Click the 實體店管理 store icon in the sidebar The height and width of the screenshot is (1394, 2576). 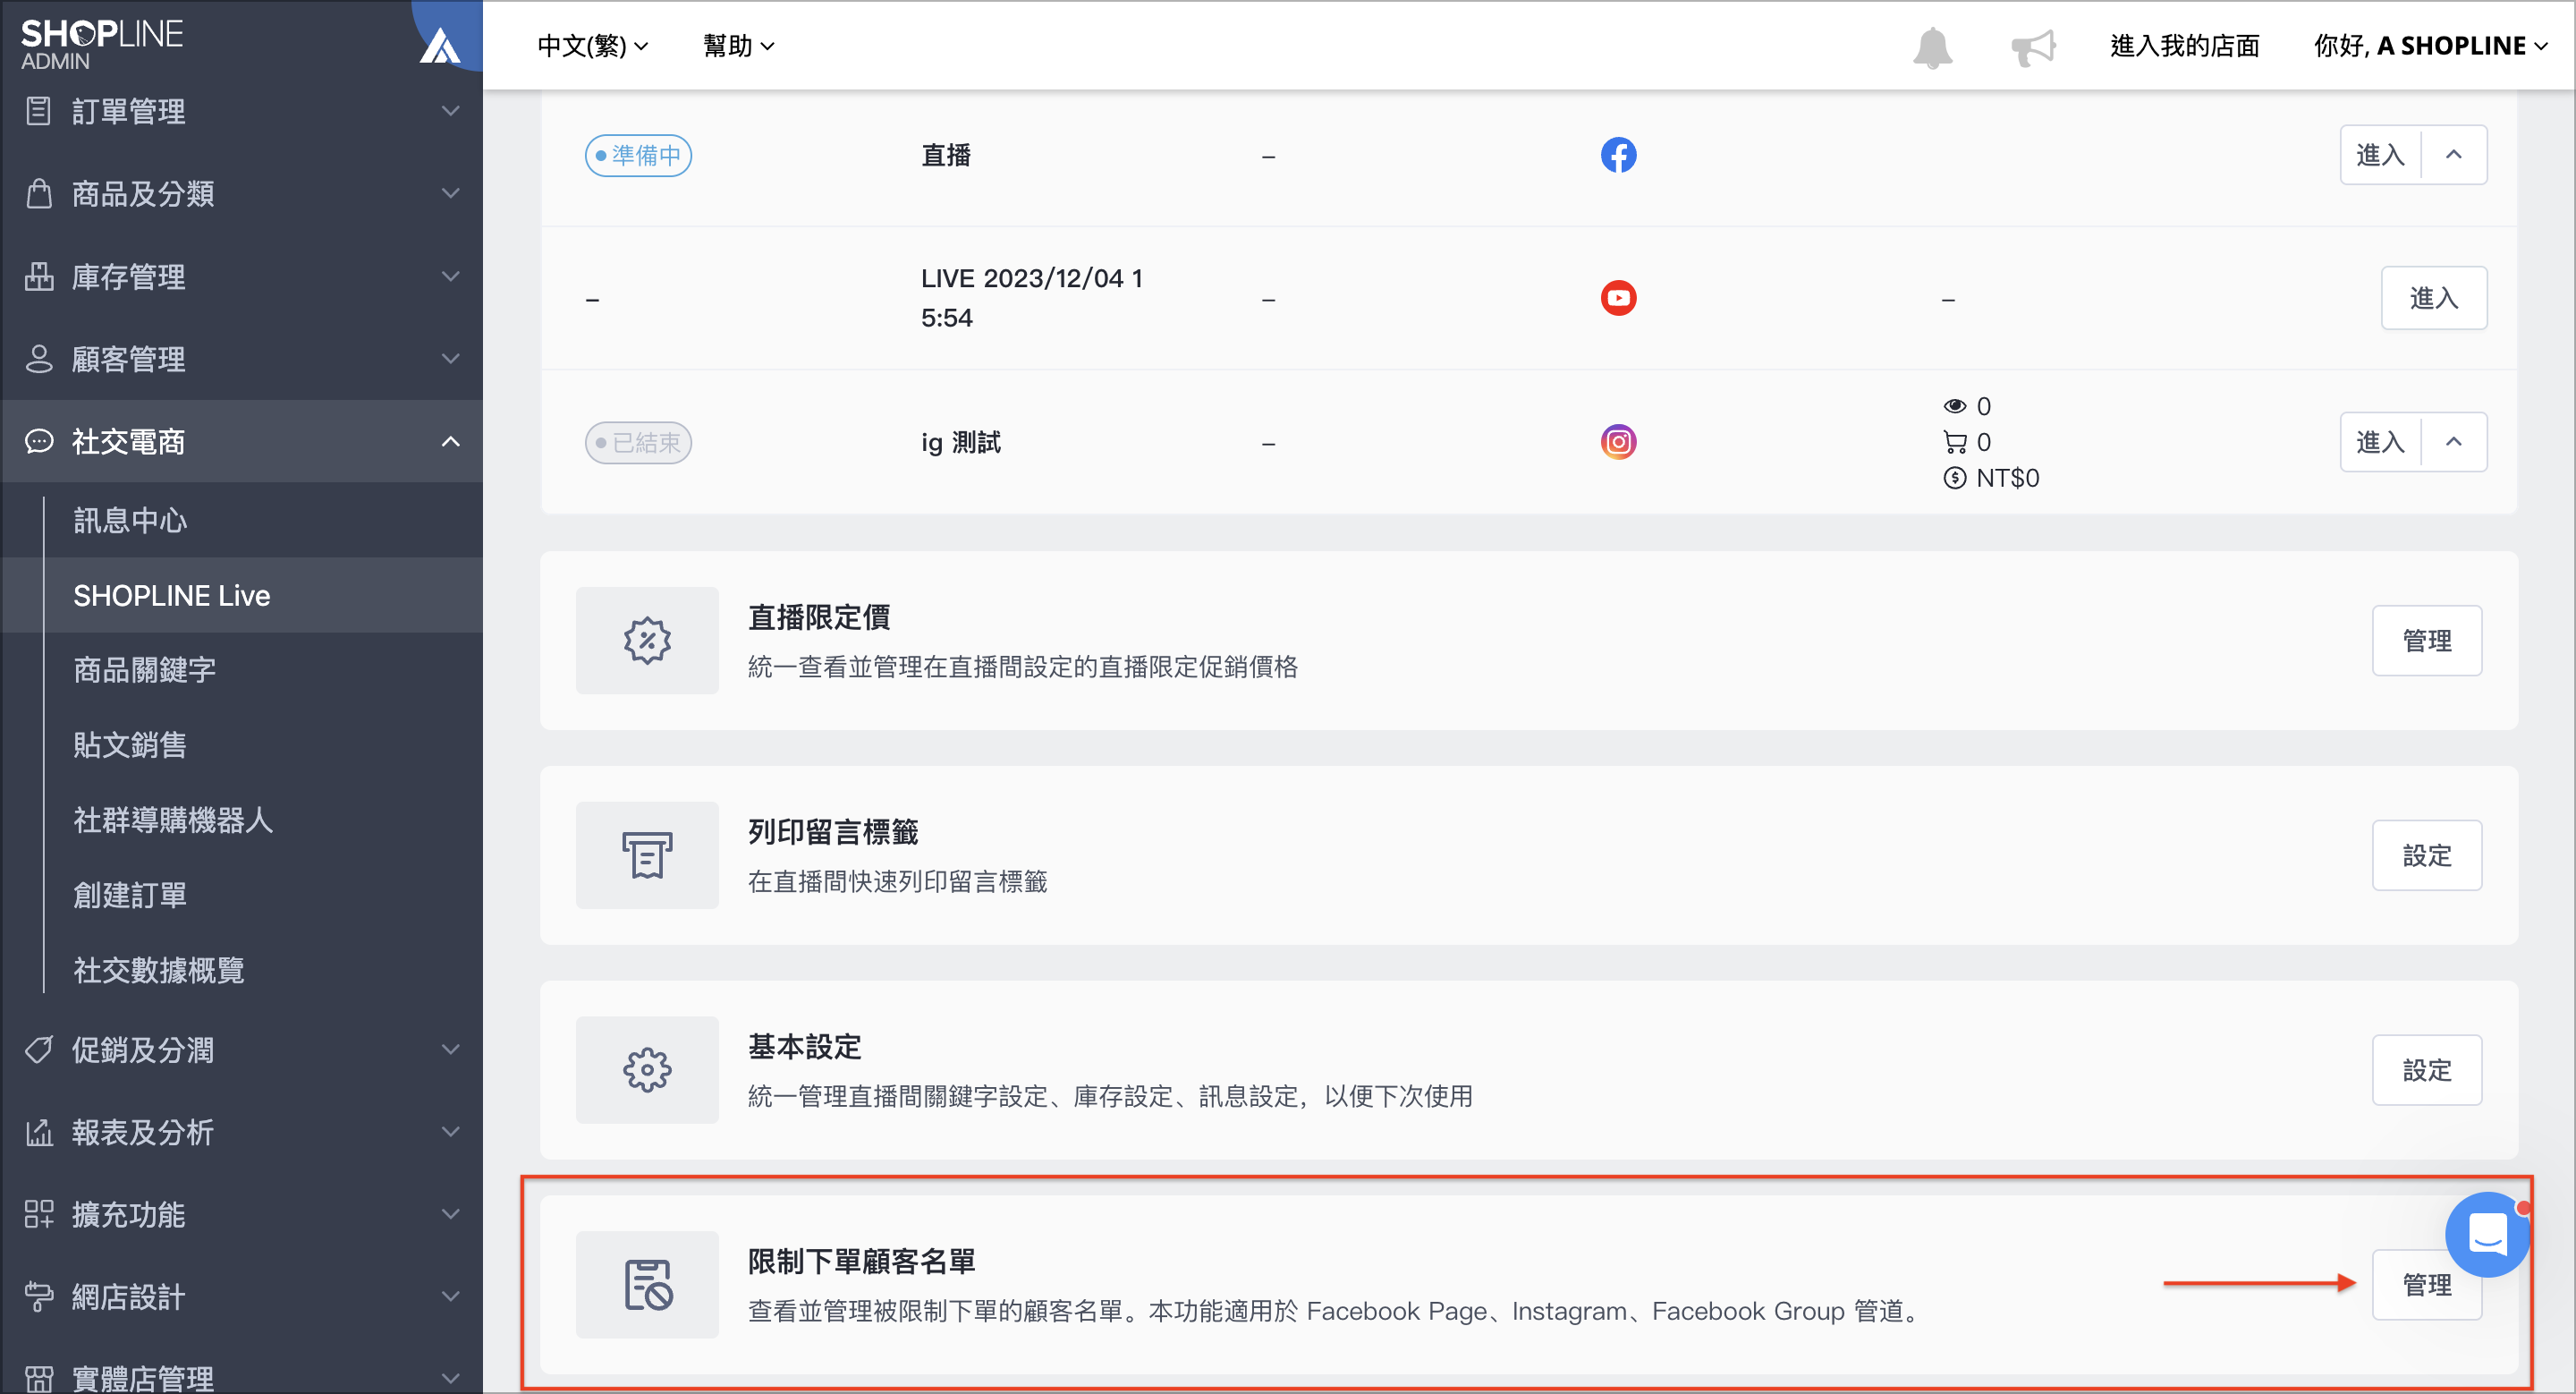(x=38, y=1379)
